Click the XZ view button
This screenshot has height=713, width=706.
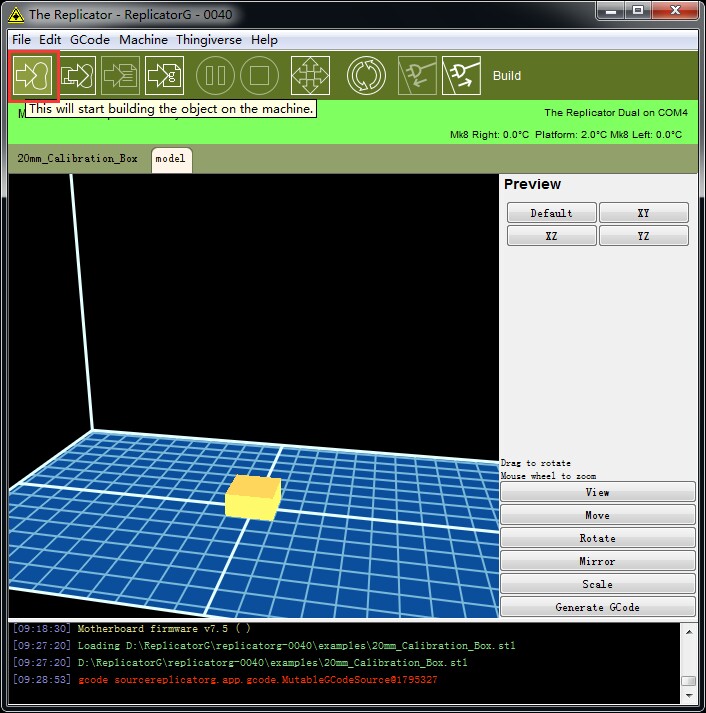[551, 236]
